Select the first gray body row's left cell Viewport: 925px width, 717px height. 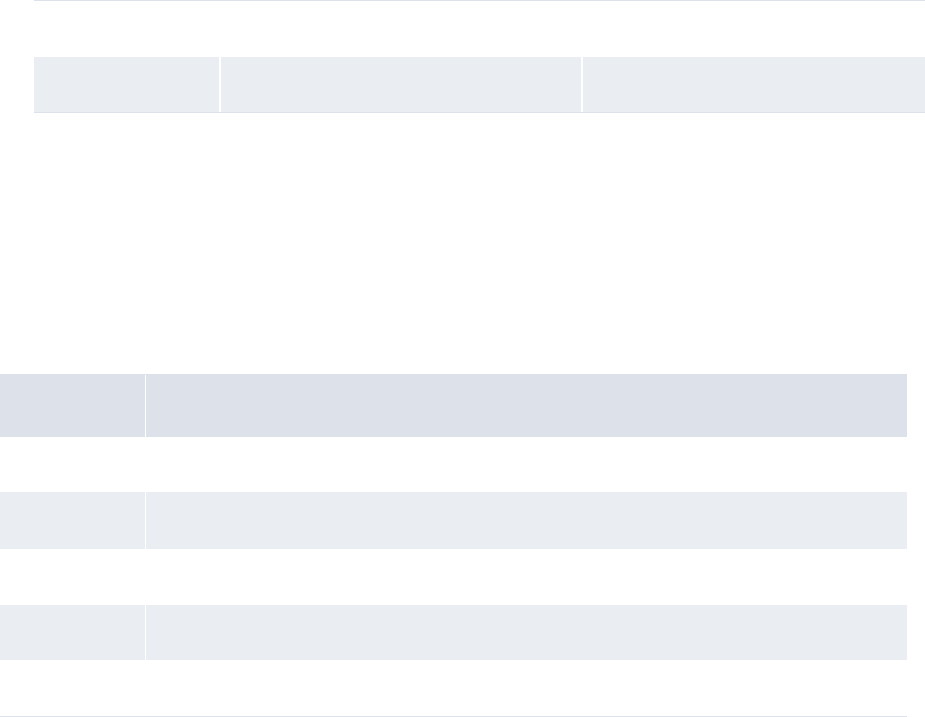tap(72, 520)
